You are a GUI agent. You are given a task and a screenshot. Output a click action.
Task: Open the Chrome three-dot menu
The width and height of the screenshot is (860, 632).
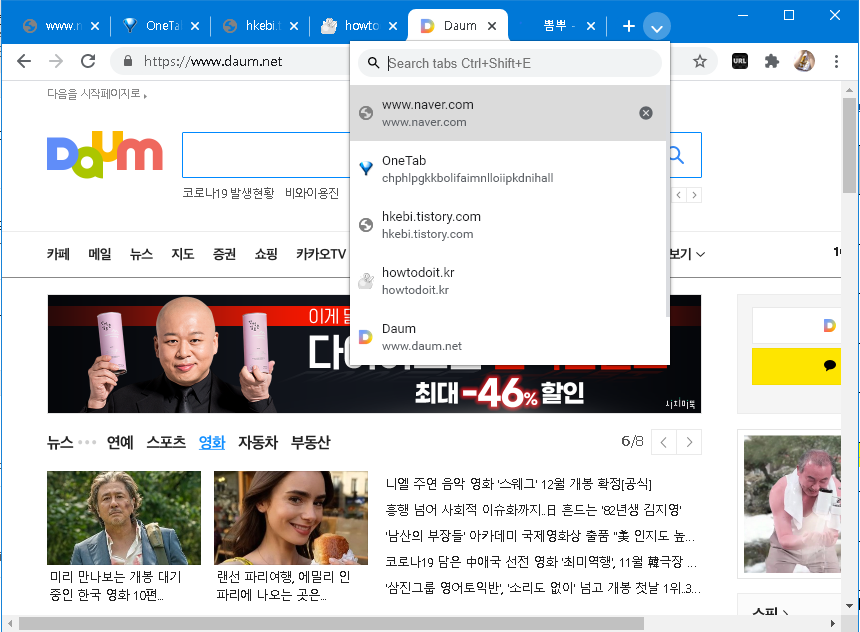coord(837,61)
